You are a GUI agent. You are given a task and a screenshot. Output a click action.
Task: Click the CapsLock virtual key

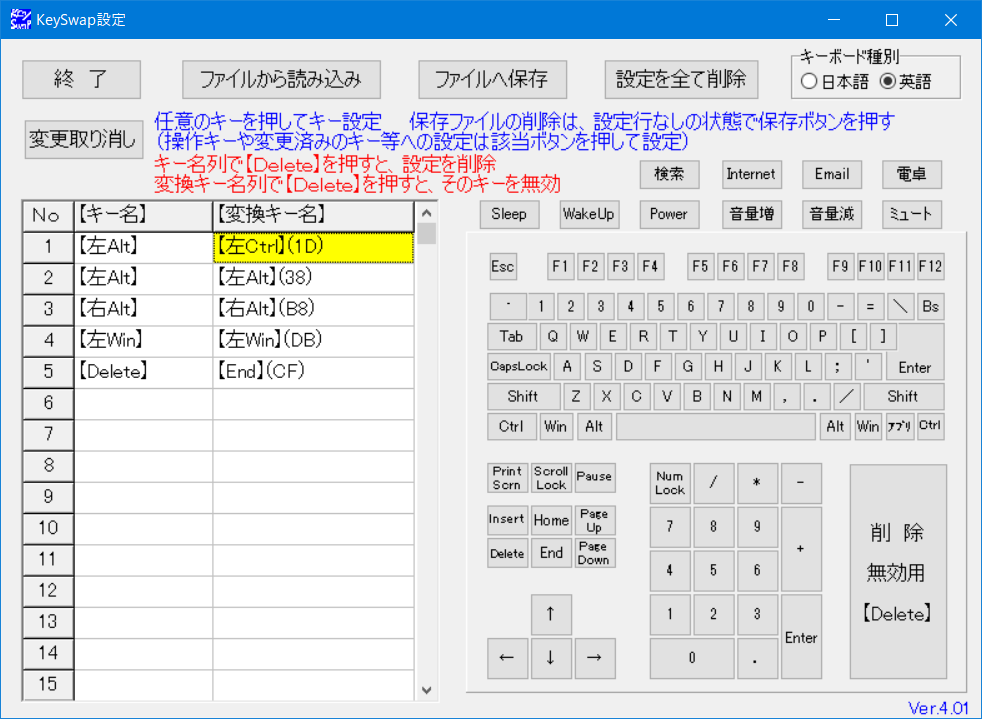point(519,366)
